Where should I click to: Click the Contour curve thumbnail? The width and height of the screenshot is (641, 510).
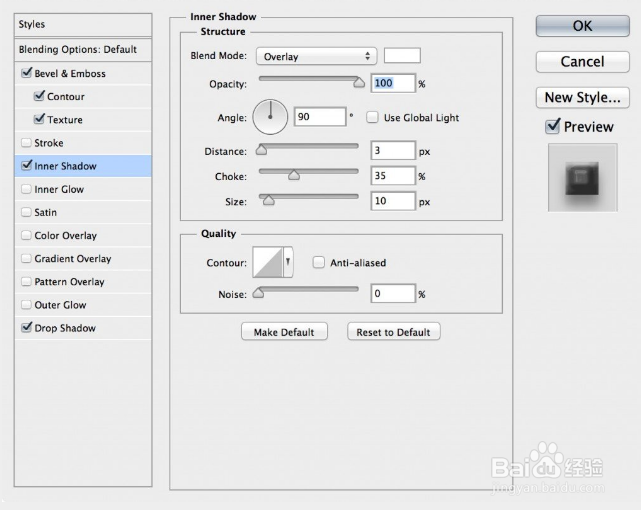268,262
